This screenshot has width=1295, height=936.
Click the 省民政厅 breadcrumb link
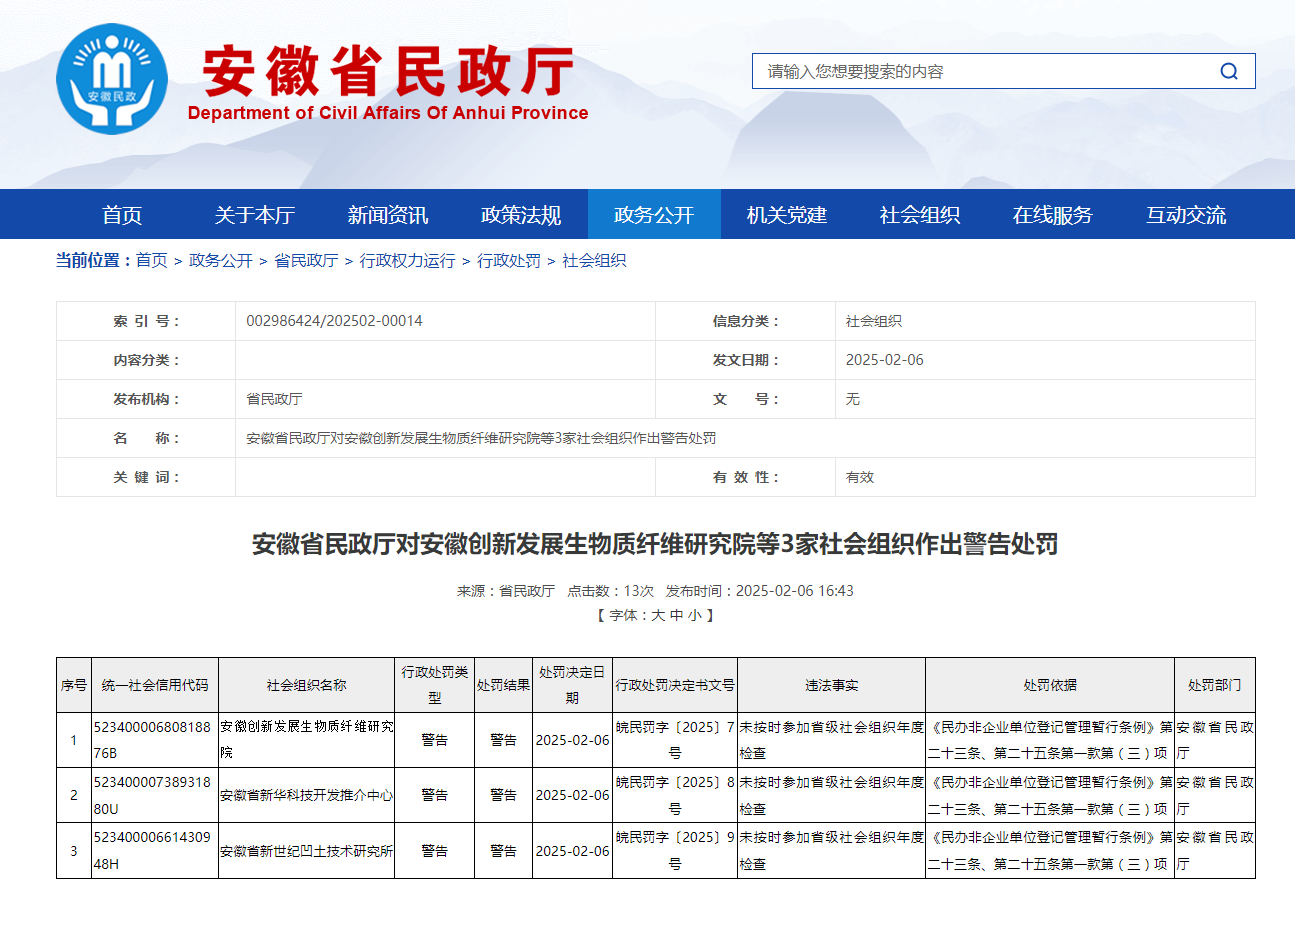306,261
